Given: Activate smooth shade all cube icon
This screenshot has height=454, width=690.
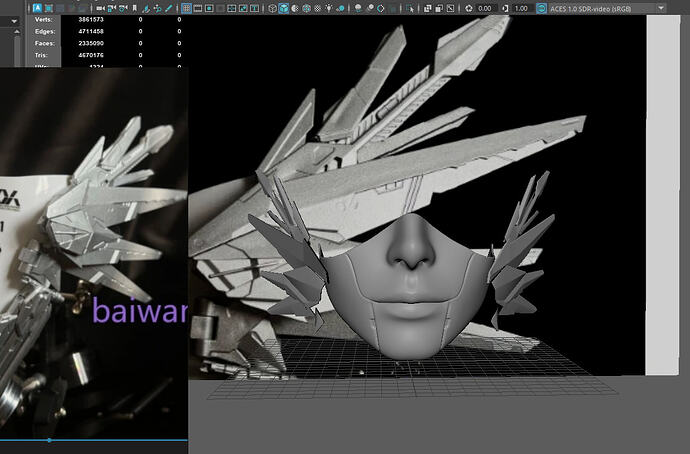Looking at the screenshot, I should tap(284, 8).
